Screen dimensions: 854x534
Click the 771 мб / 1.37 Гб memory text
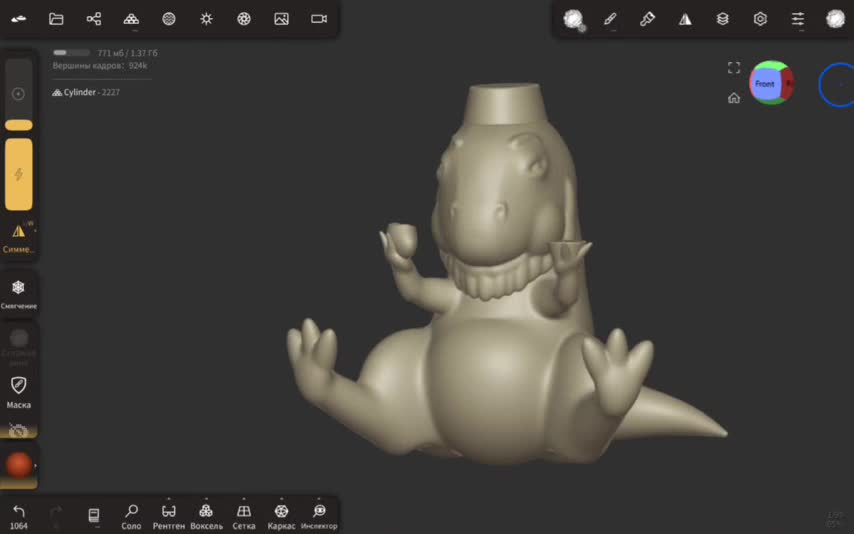tap(127, 53)
